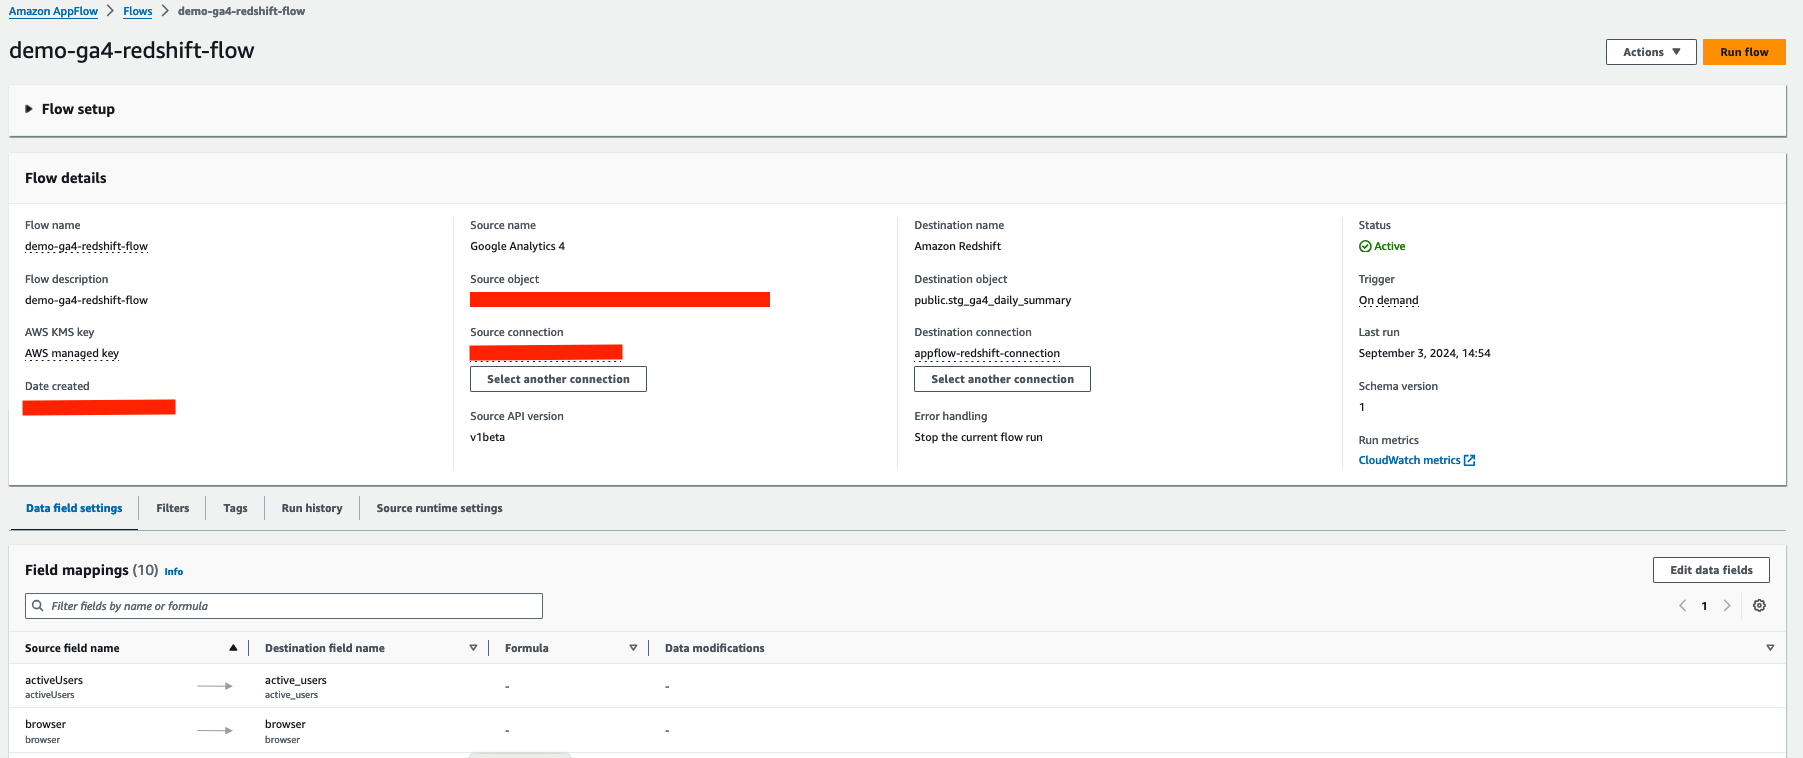Click the browser mapping arrow icon
Screen dimensions: 1803x758
coord(215,730)
